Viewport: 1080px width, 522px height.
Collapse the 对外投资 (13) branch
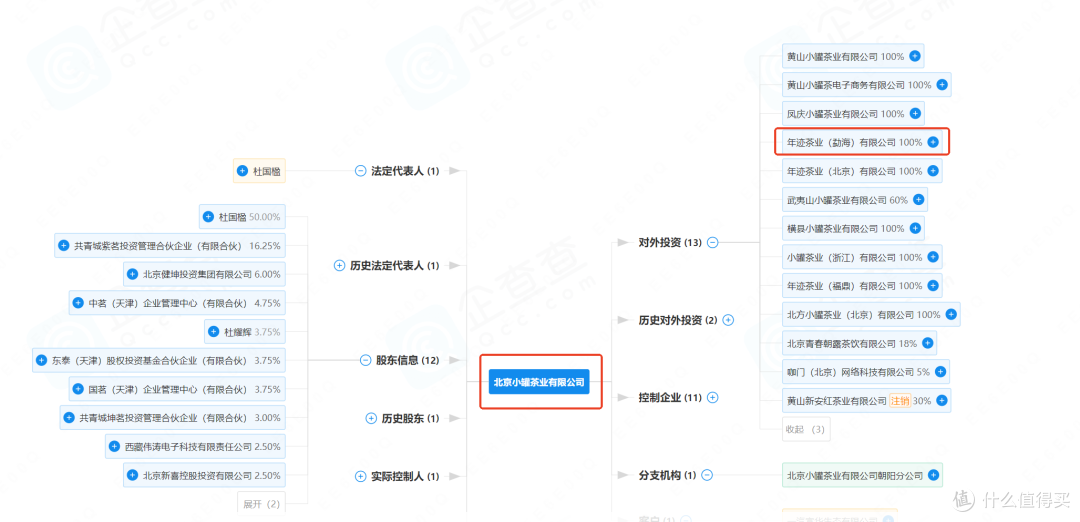pos(713,242)
